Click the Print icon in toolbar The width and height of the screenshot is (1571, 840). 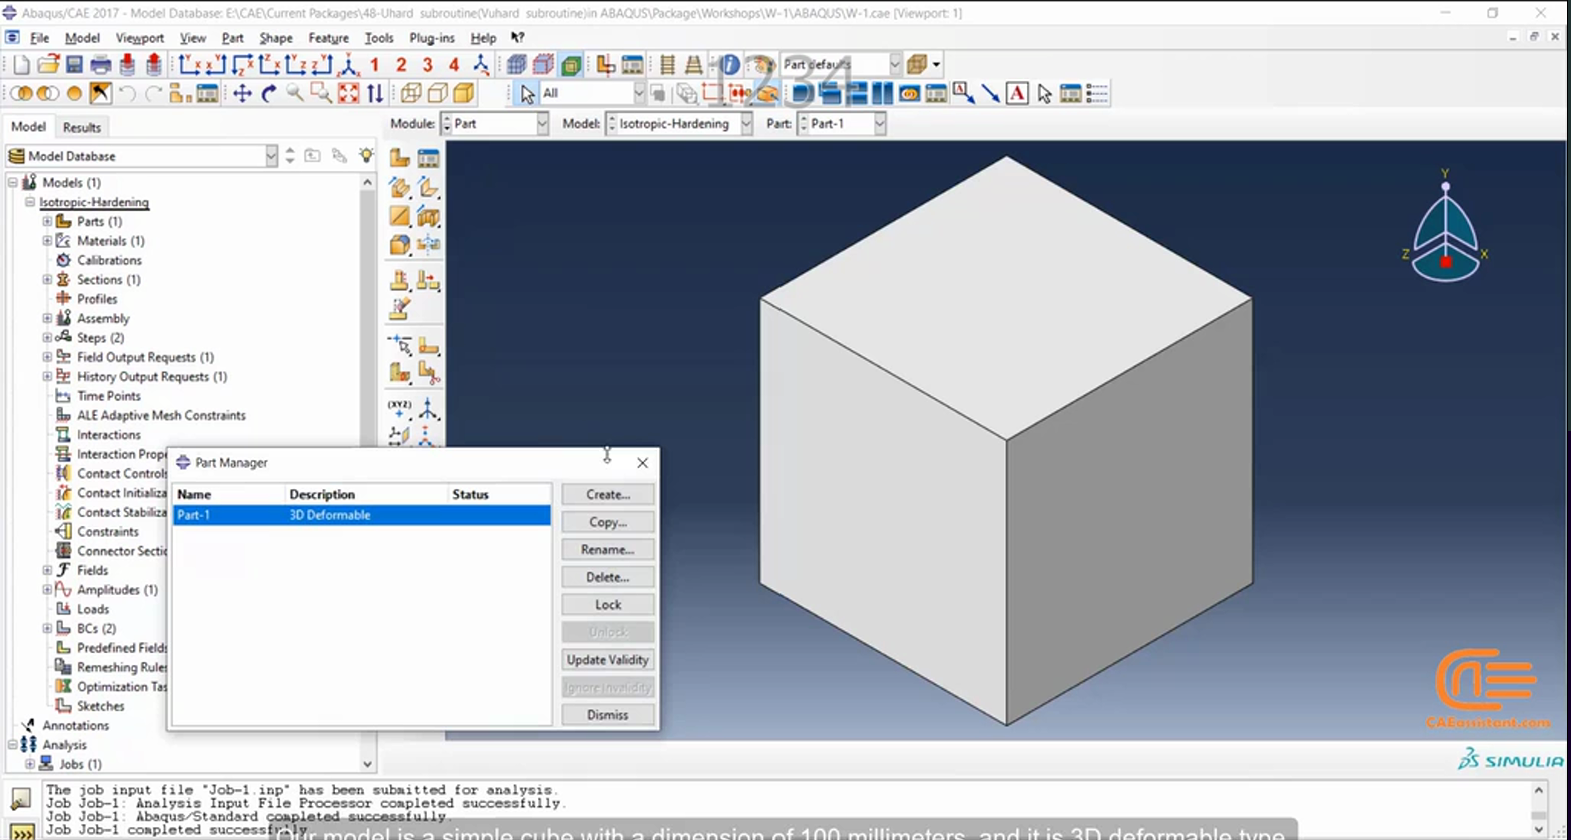[101, 65]
